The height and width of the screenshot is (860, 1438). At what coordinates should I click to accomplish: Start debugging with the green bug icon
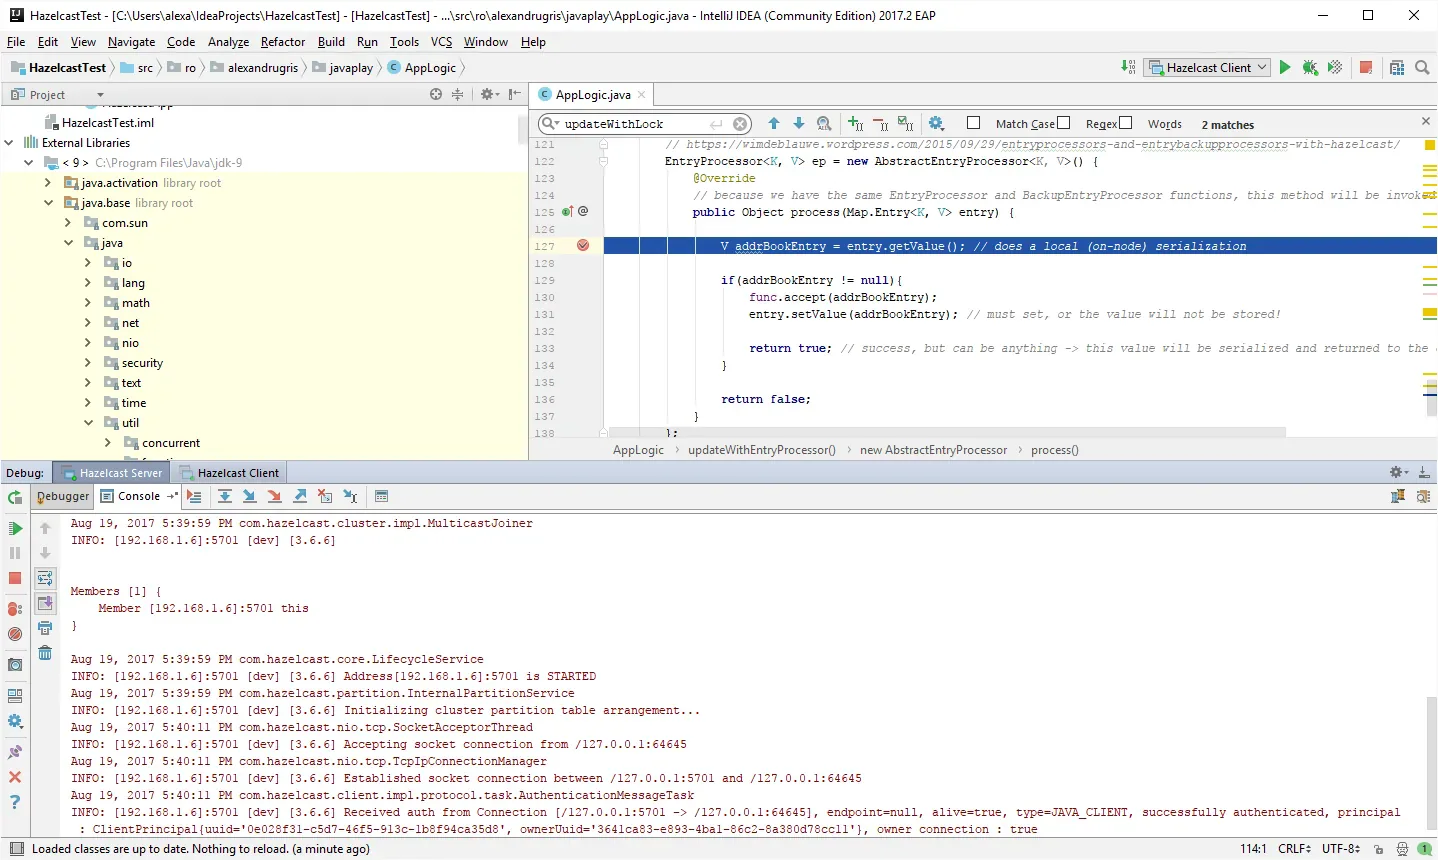click(1310, 67)
